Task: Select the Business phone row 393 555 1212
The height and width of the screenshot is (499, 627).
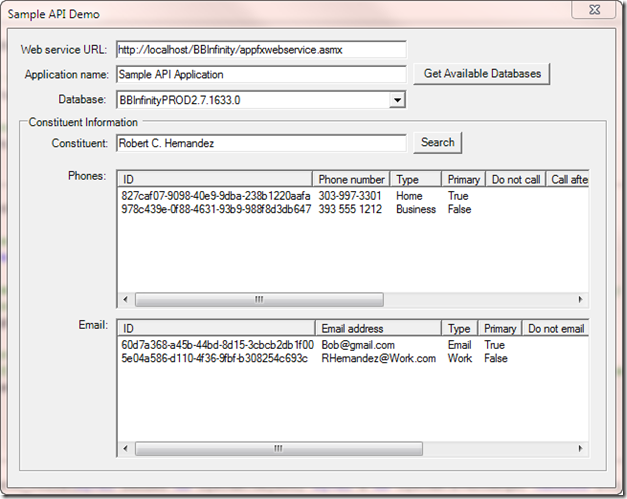Action: [350, 209]
